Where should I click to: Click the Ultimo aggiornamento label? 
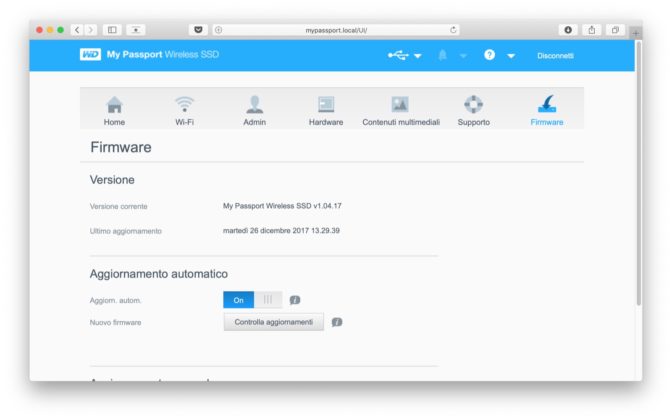click(x=126, y=231)
